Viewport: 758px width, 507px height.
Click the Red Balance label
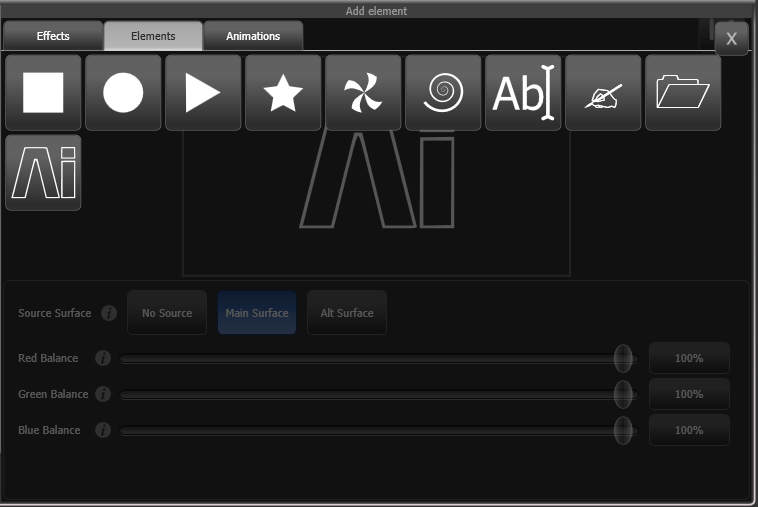48,358
